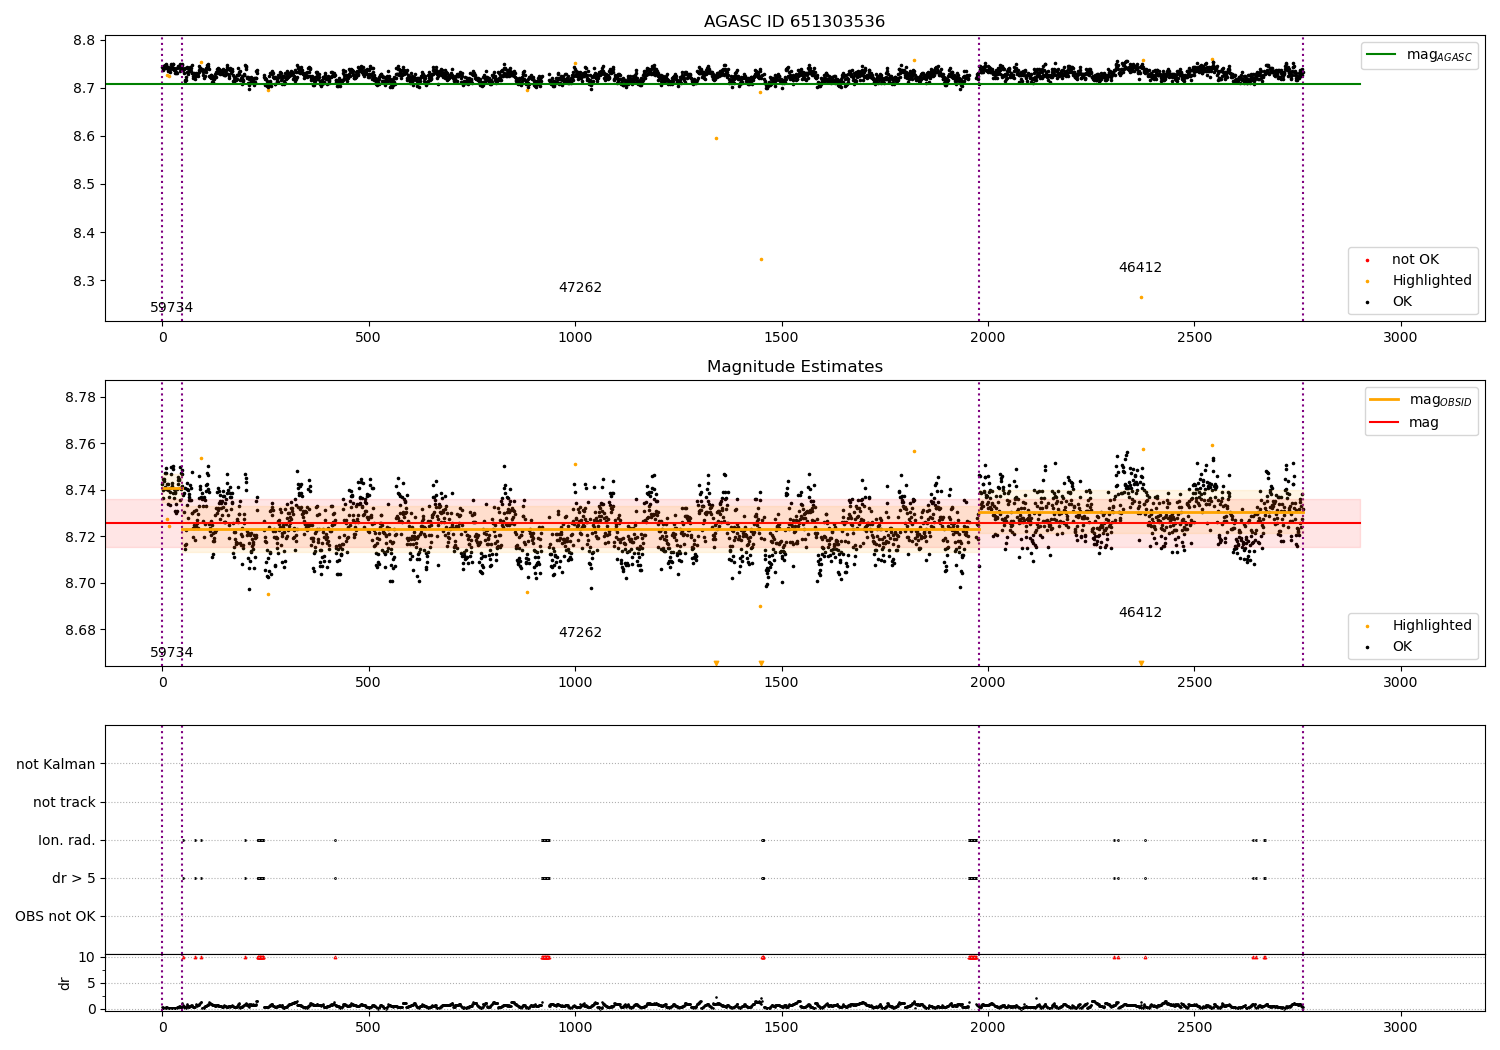The width and height of the screenshot is (1500, 1050).
Task: Click the 5 tick on dr axis
Action: pyautogui.click(x=92, y=984)
